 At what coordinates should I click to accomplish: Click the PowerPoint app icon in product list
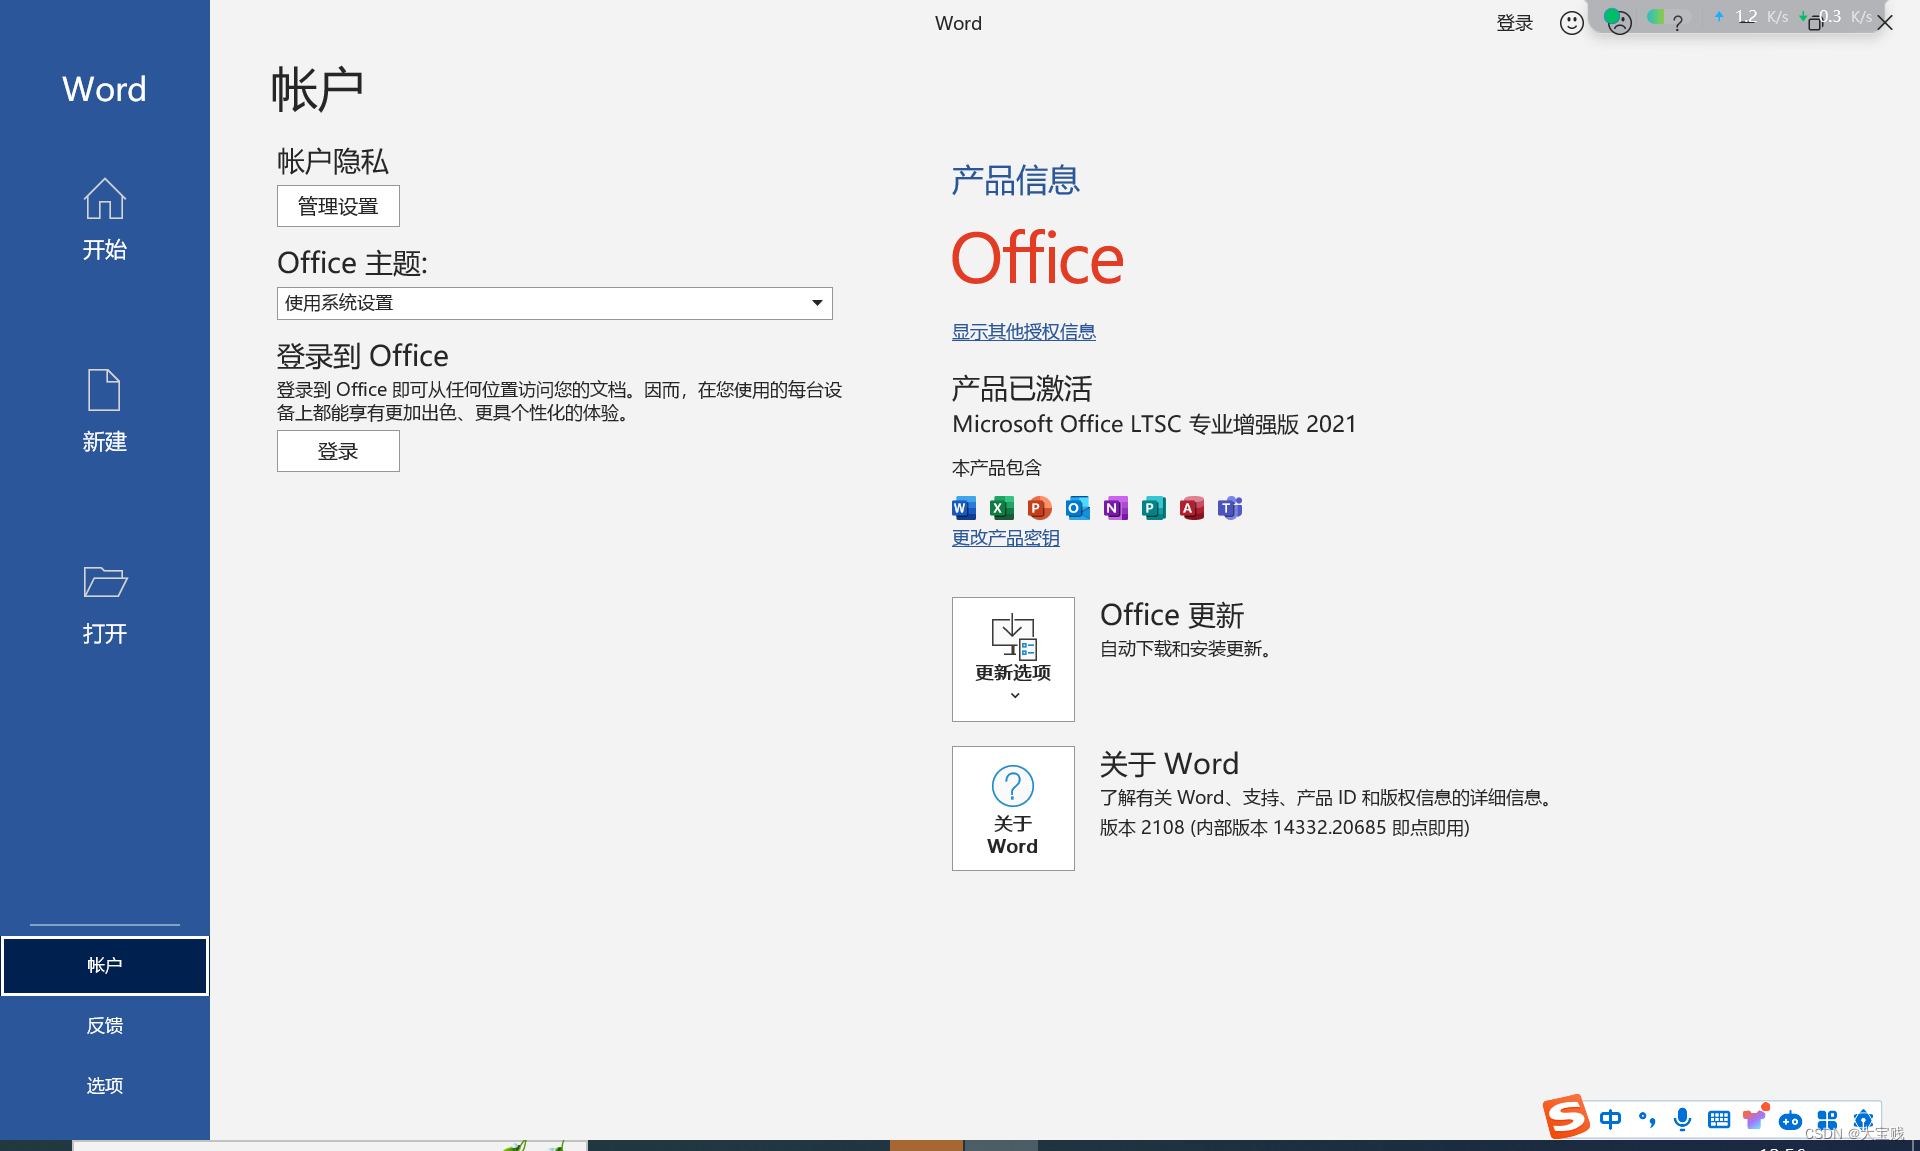click(x=1040, y=508)
